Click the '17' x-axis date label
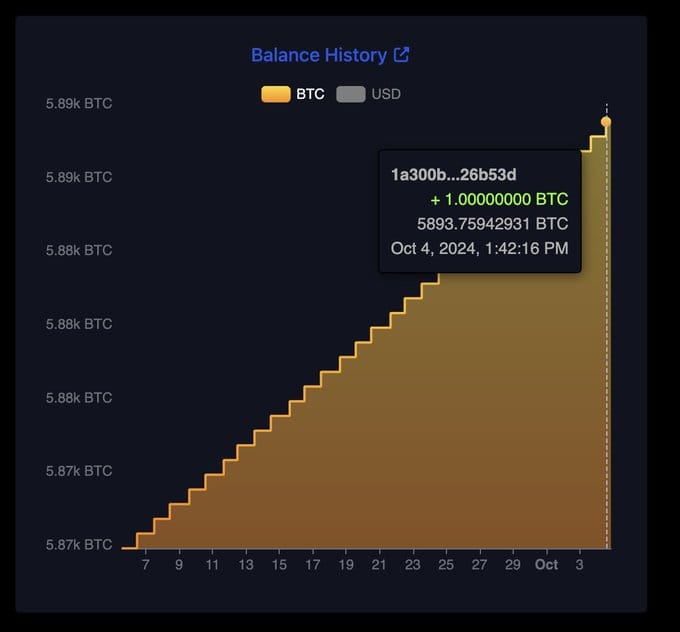 point(313,564)
